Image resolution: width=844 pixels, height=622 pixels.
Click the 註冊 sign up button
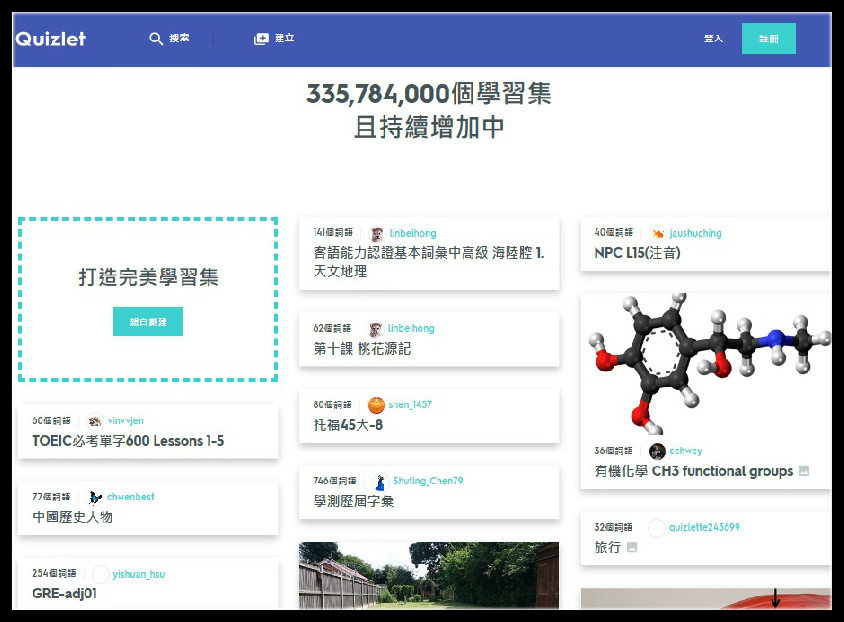(x=769, y=39)
